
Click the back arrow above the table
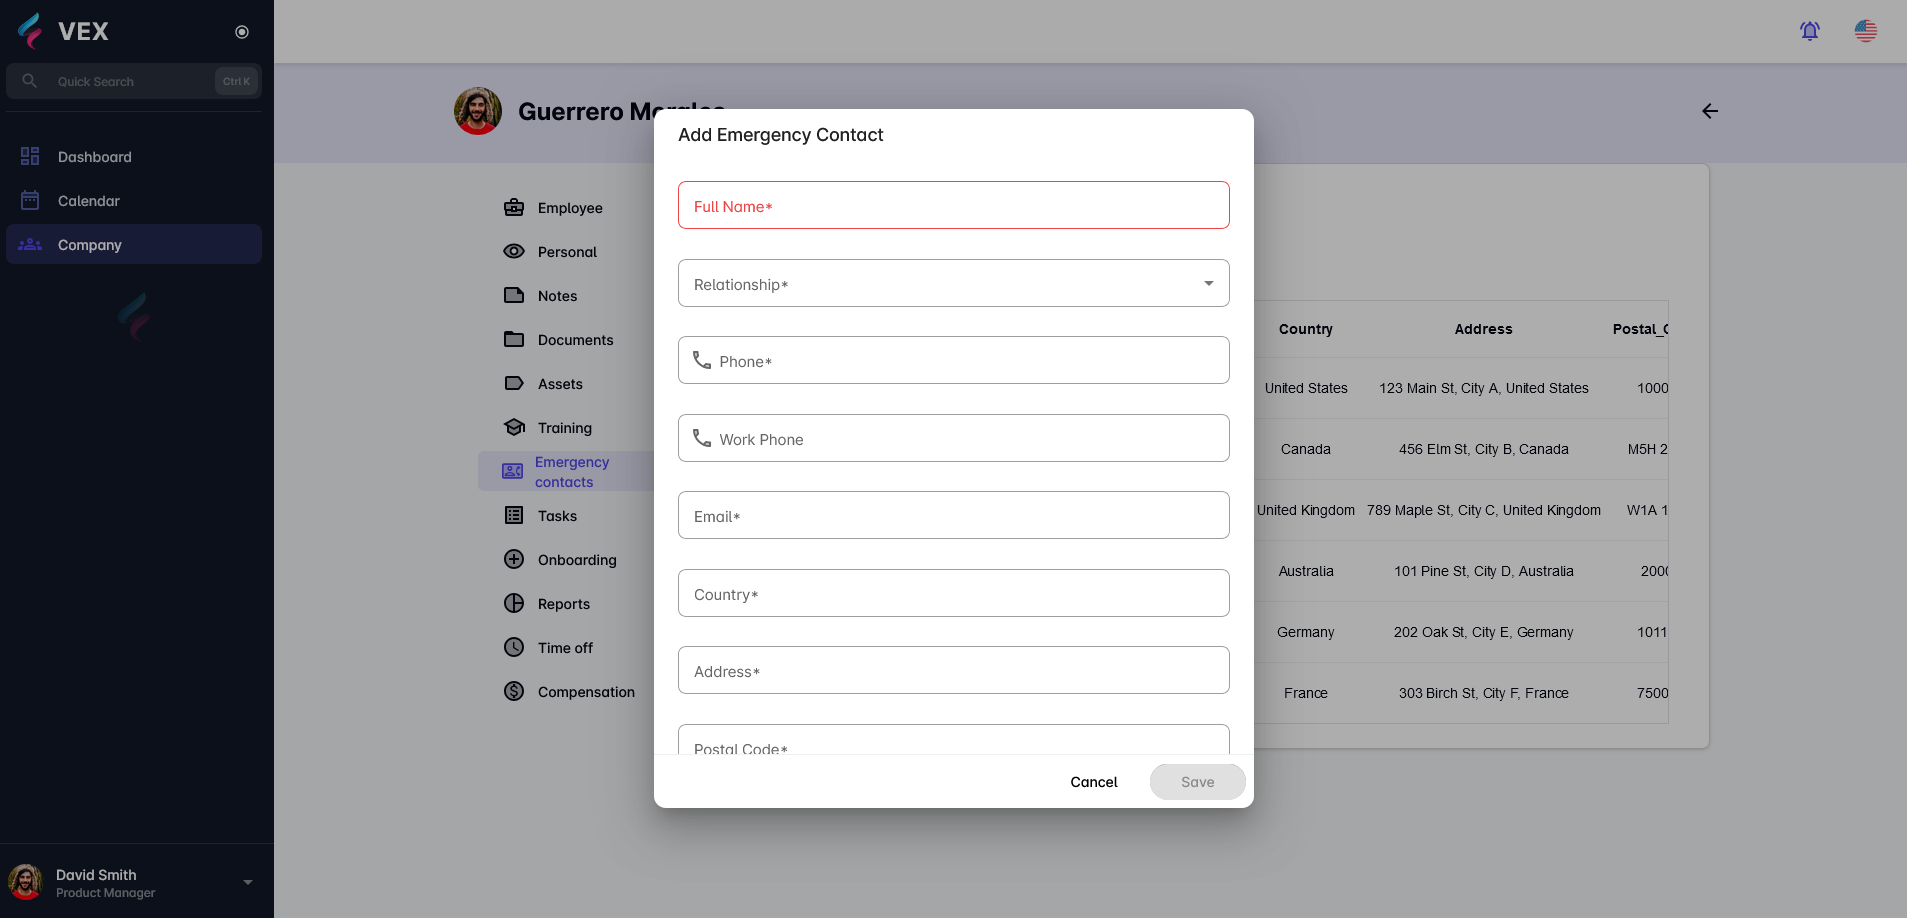[x=1709, y=111]
